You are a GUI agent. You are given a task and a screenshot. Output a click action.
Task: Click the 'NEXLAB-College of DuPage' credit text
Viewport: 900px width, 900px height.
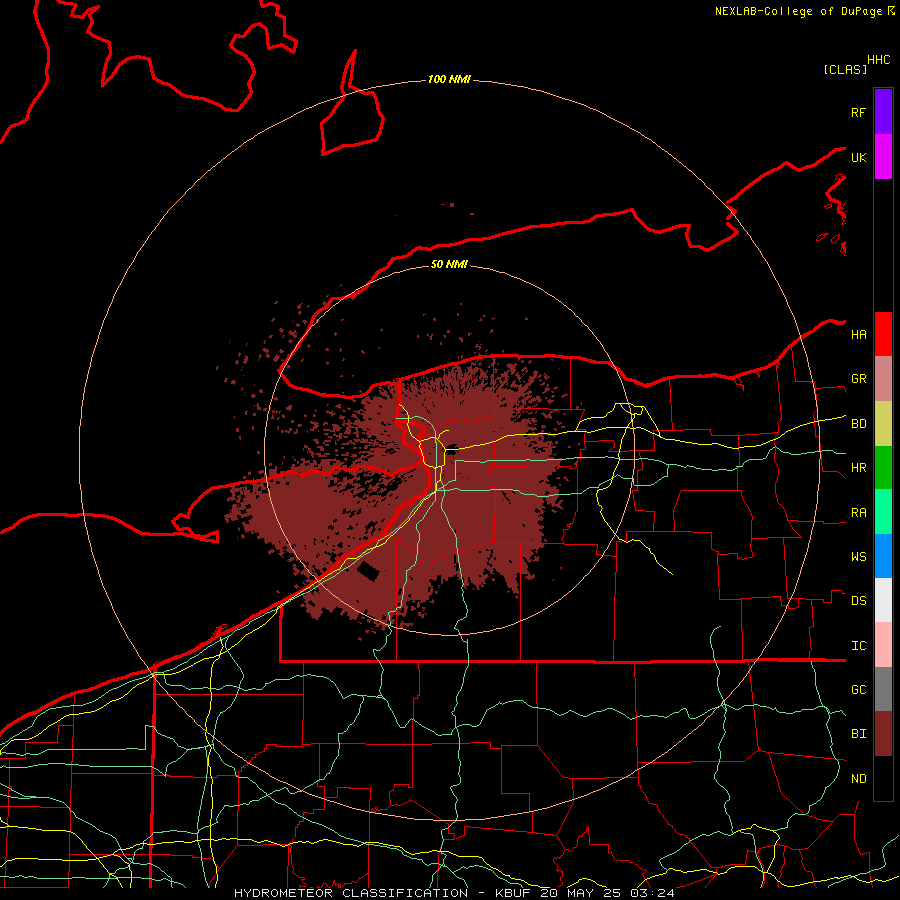(800, 11)
